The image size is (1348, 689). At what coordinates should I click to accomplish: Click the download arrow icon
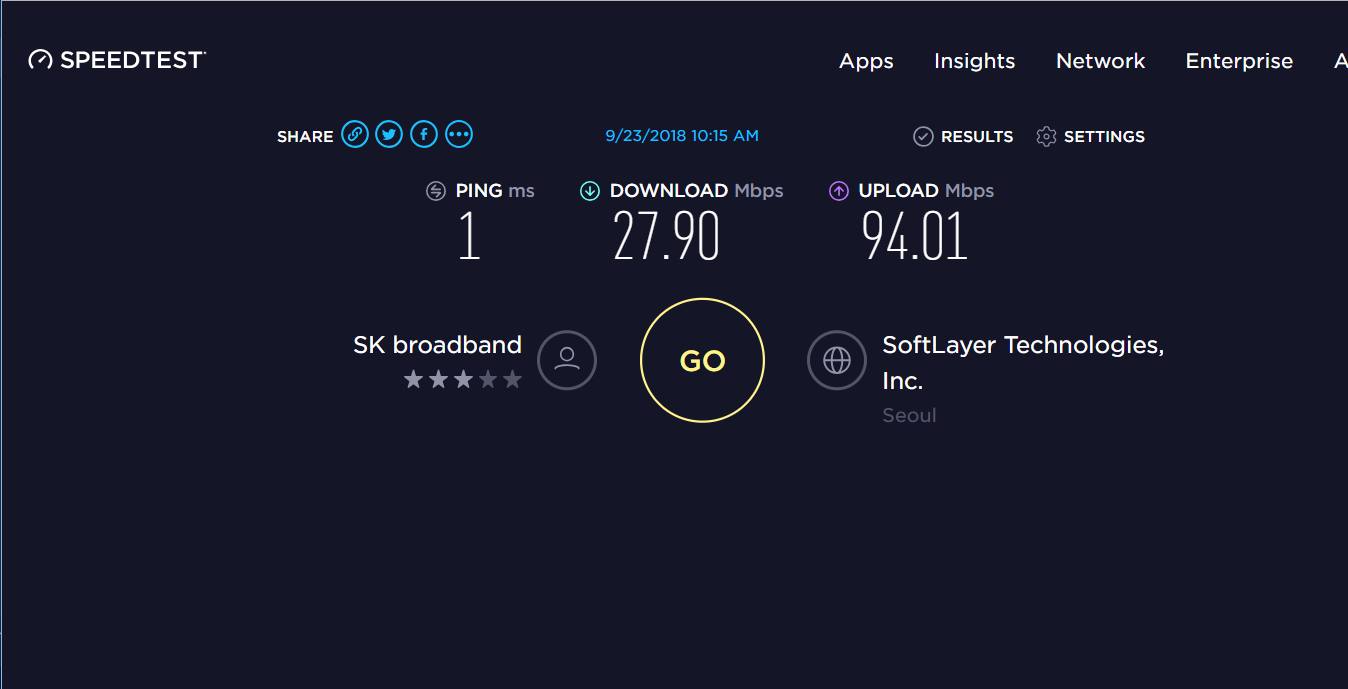coord(590,191)
